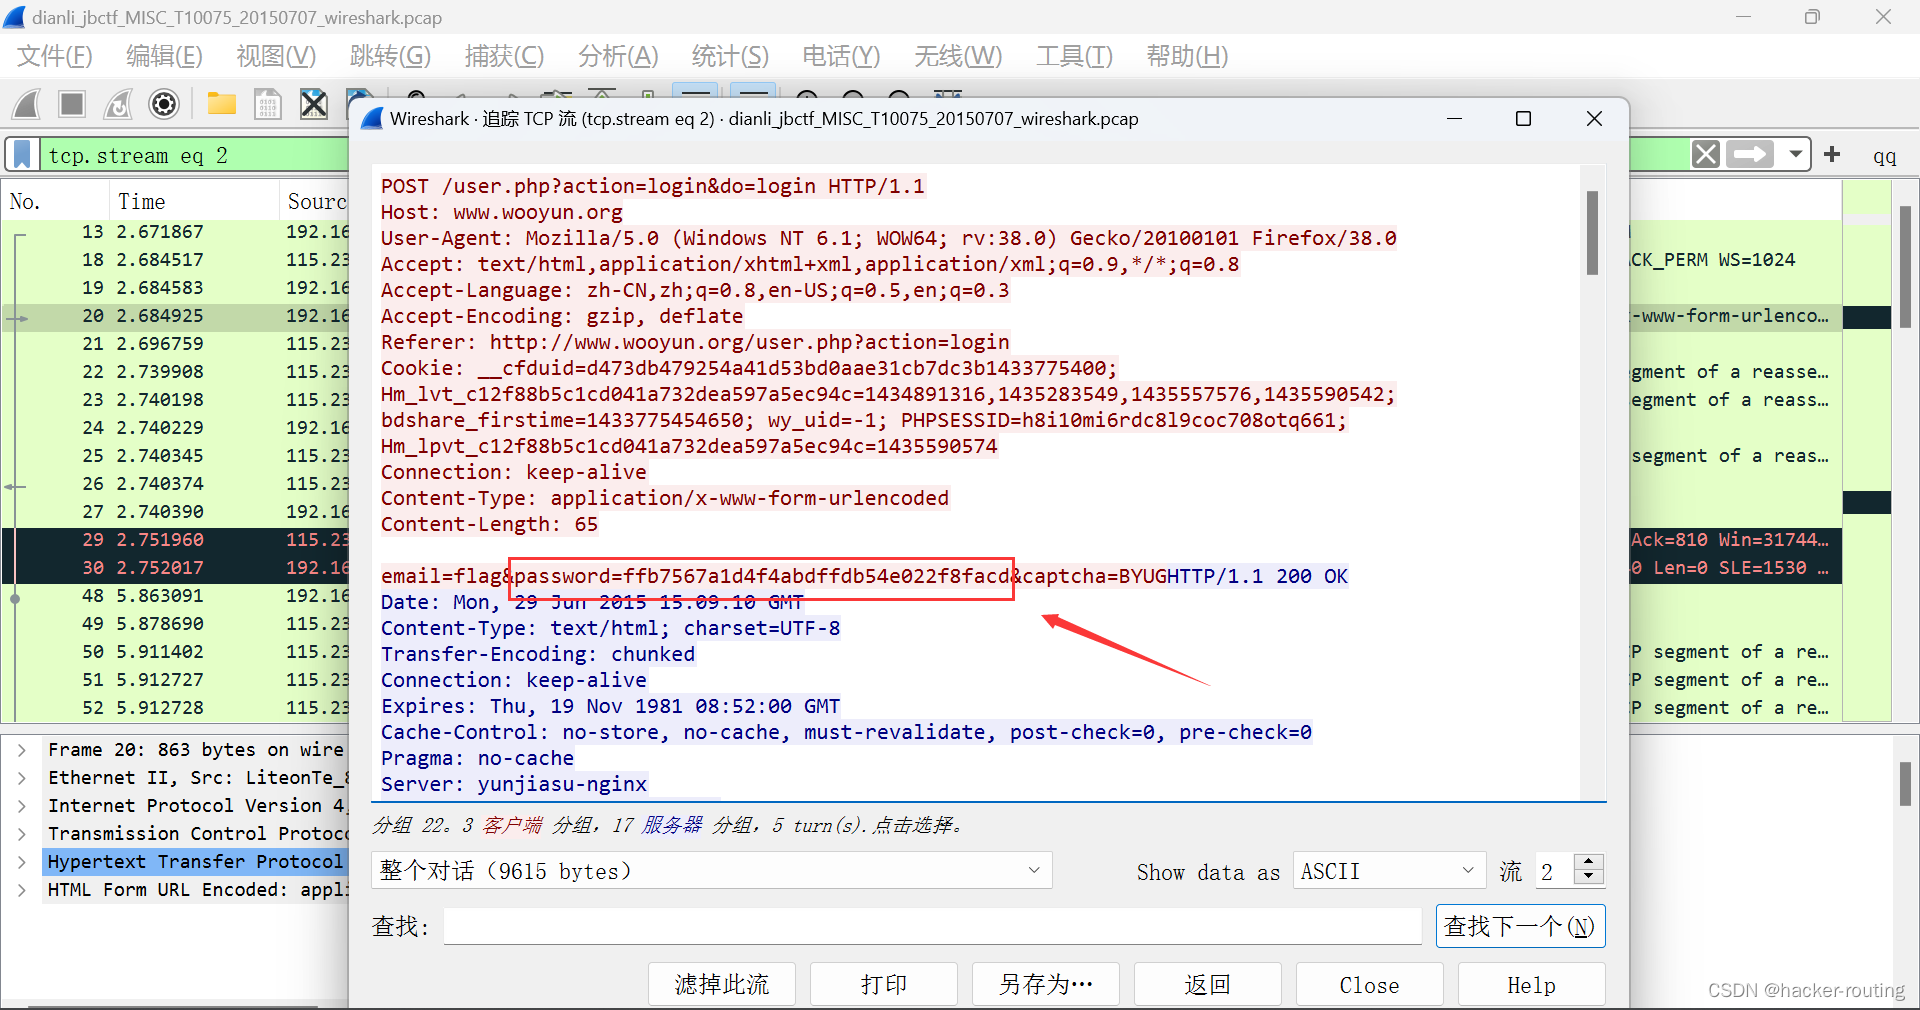
Task: Open the 视图(V) menu
Action: [x=276, y=56]
